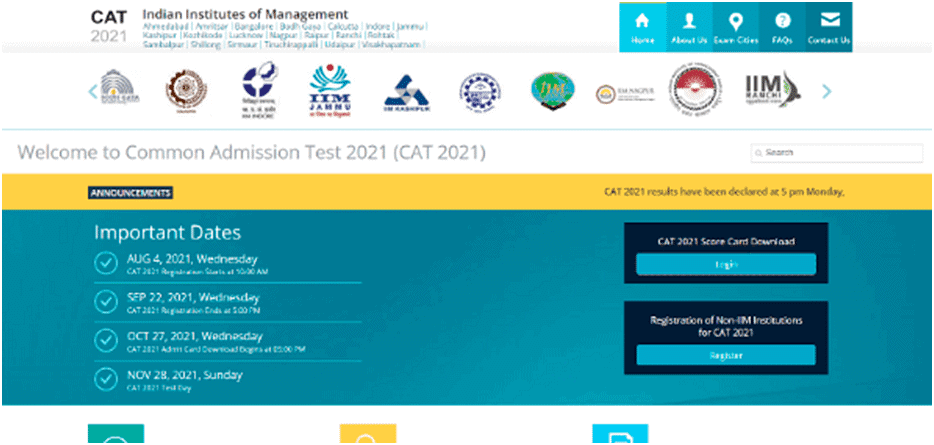Click 'CAT 2021 Score Card Download' title
This screenshot has height=445, width=934.
(x=726, y=242)
